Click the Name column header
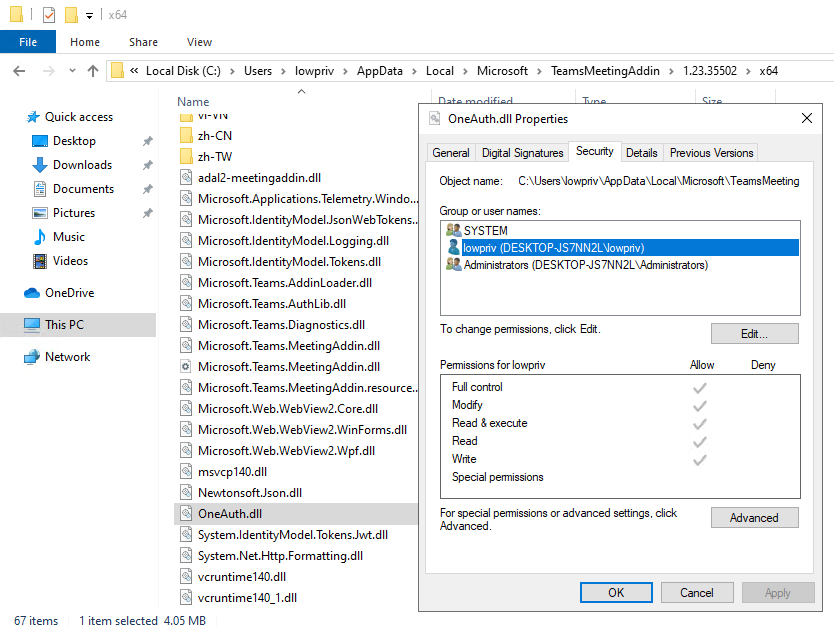The image size is (834, 632). click(x=193, y=102)
